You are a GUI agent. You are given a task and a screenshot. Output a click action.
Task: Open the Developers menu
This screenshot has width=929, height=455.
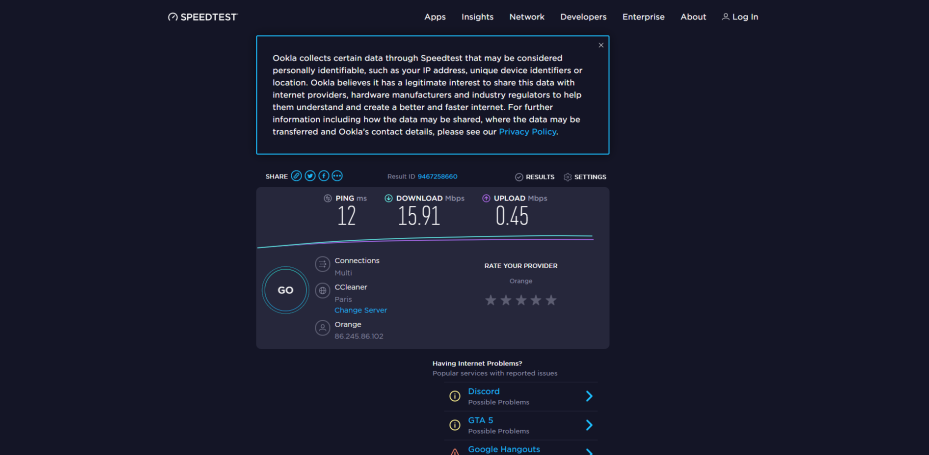584,17
